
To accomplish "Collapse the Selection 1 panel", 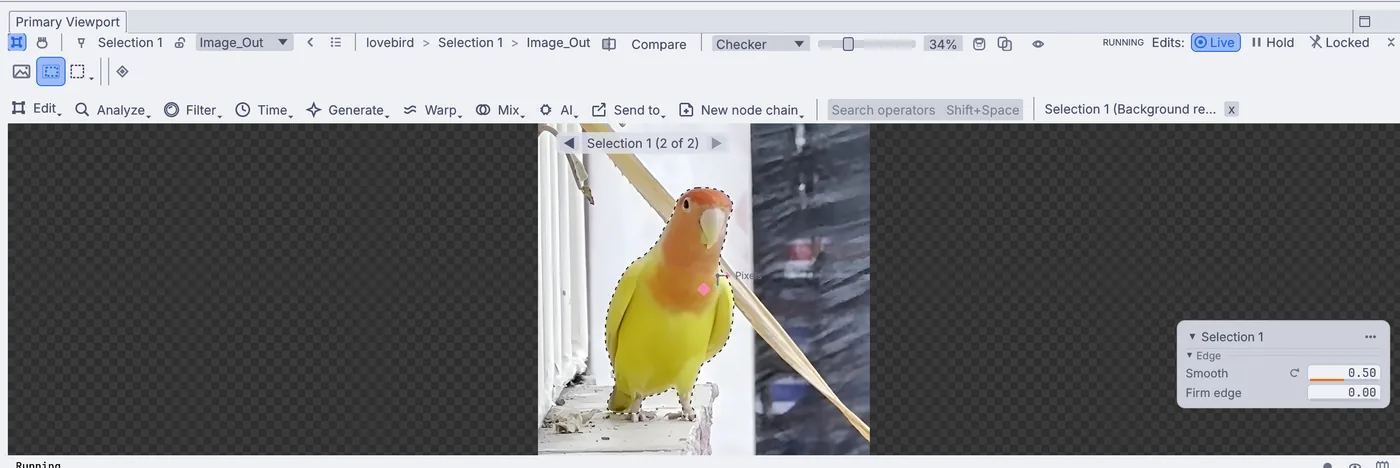I will (x=1192, y=337).
